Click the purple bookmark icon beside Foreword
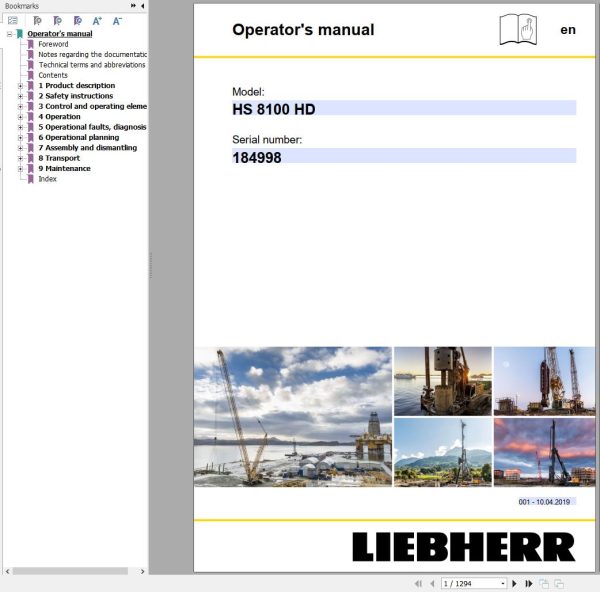The image size is (600, 592). 31,44
